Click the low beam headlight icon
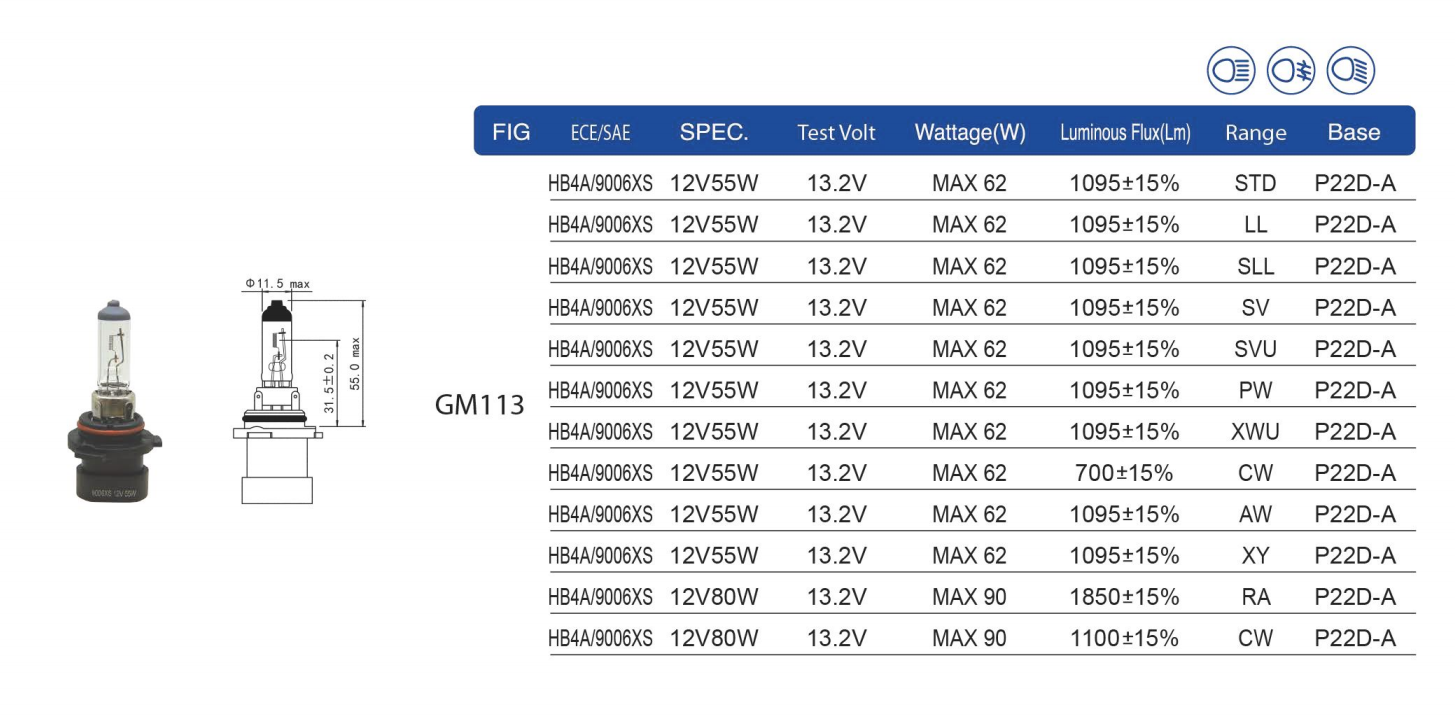Viewport: 1455px width, 721px height. (1351, 71)
